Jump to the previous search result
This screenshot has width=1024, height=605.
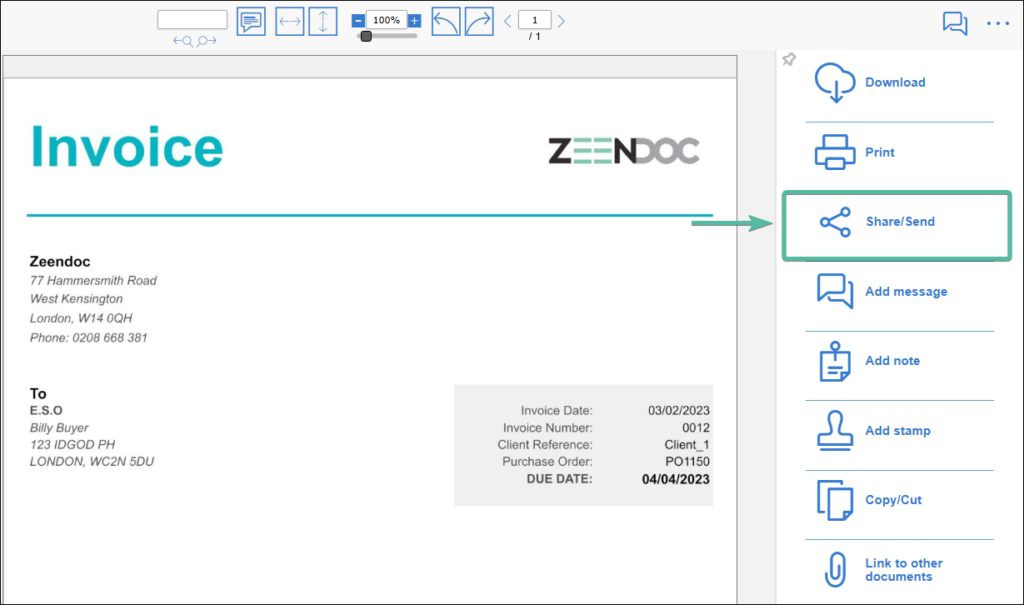[x=183, y=41]
